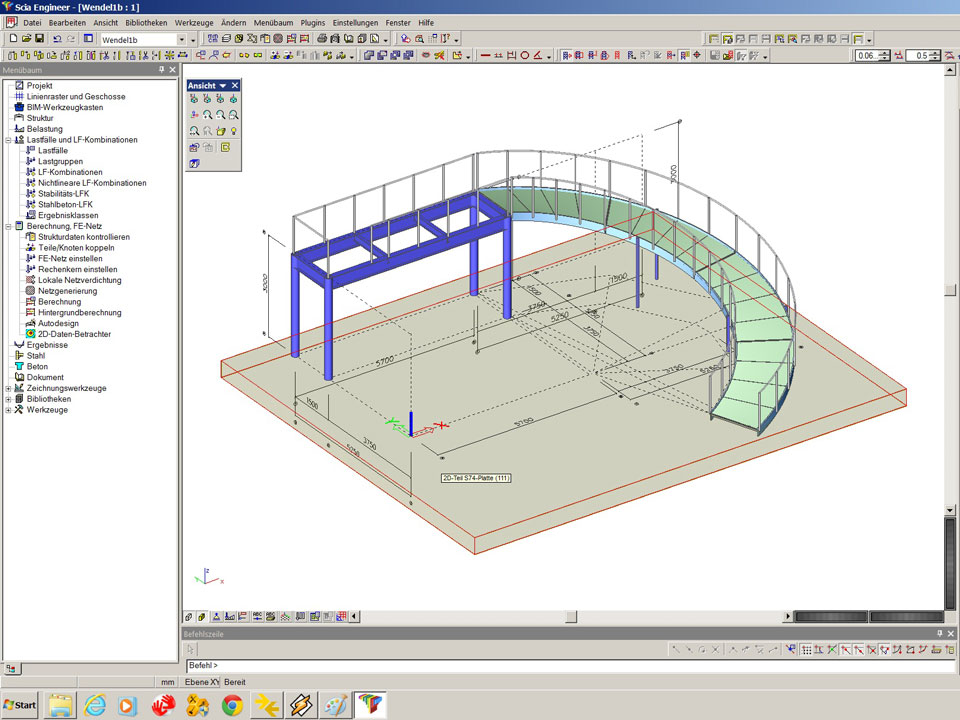This screenshot has width=960, height=720.
Task: Click the Undo arrow in the toolbar
Action: (x=57, y=39)
